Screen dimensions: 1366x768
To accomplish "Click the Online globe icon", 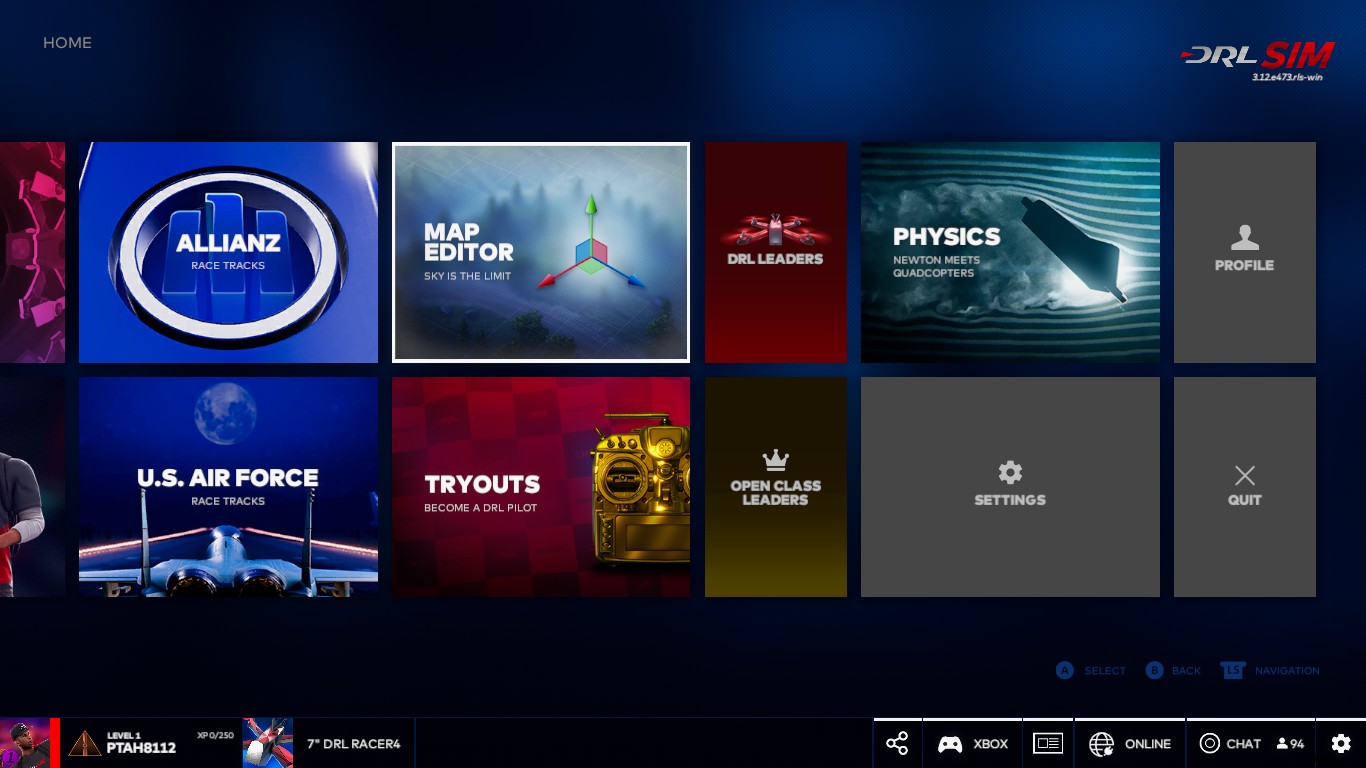I will (1102, 744).
